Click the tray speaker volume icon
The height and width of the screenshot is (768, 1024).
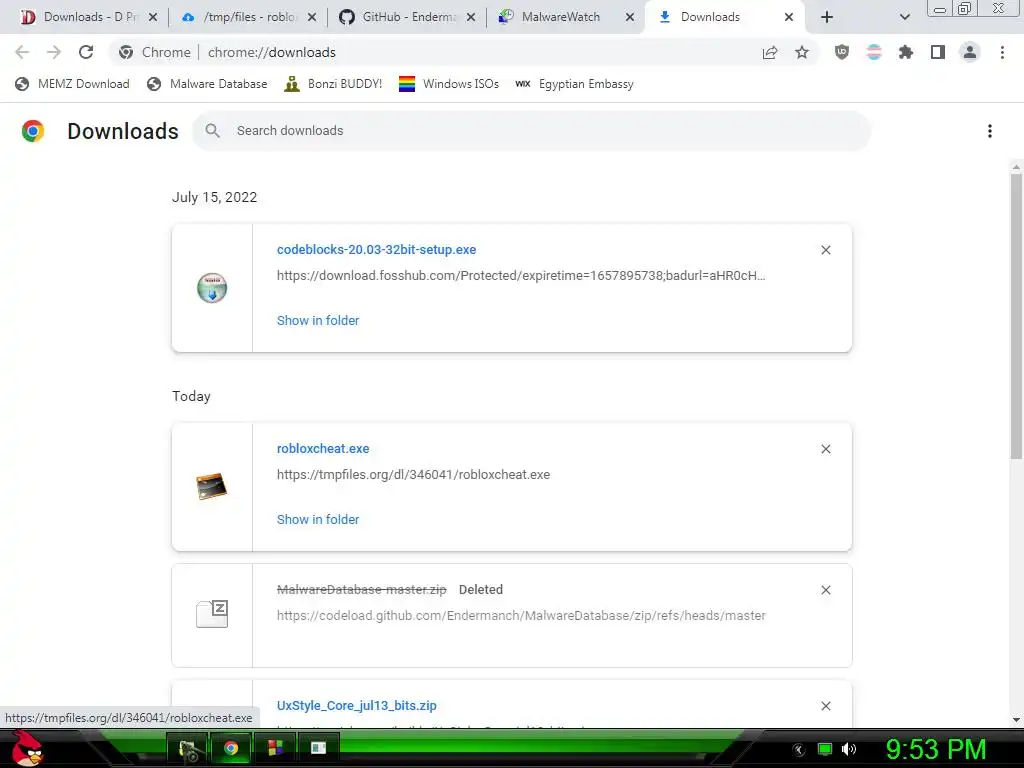(x=849, y=749)
